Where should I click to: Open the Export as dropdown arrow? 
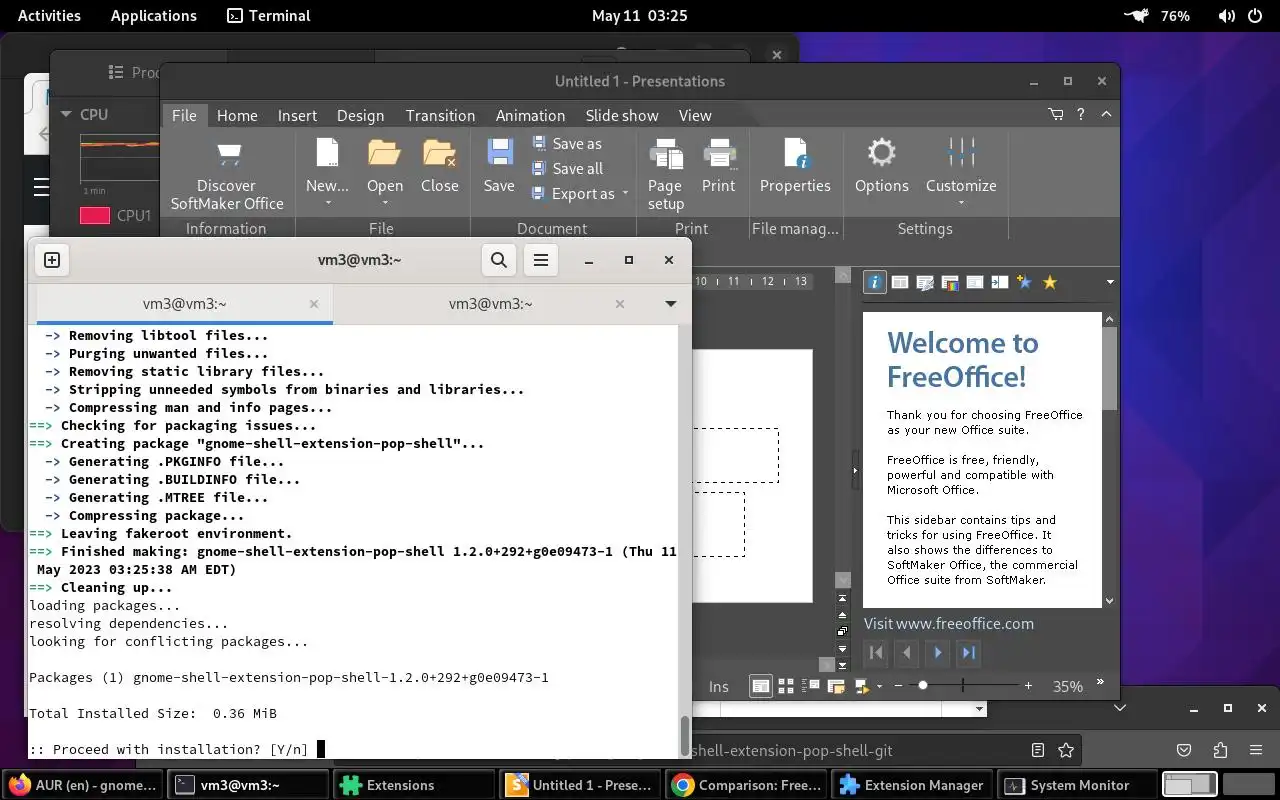coord(625,194)
